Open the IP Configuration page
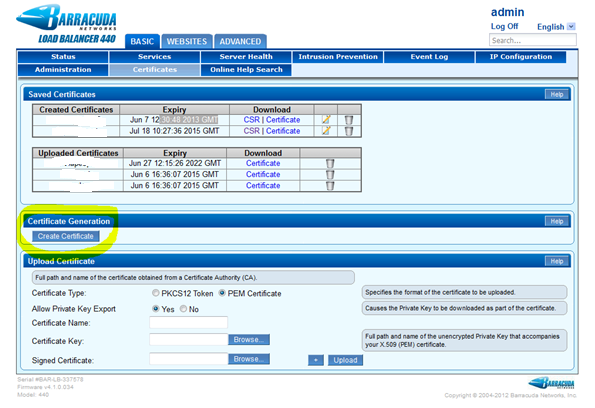 521,57
